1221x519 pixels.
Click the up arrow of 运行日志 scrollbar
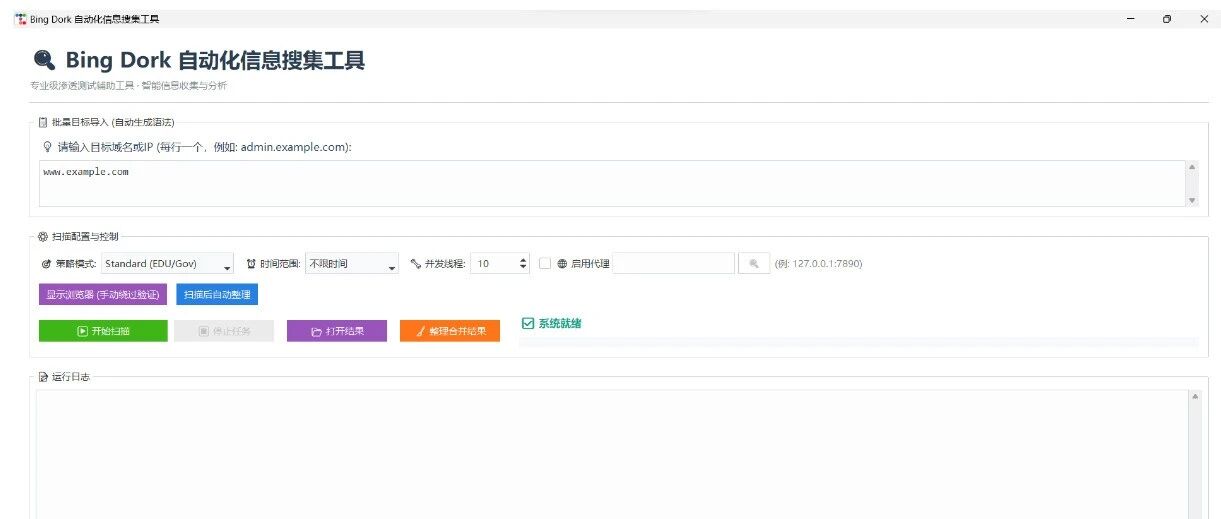[x=1194, y=397]
